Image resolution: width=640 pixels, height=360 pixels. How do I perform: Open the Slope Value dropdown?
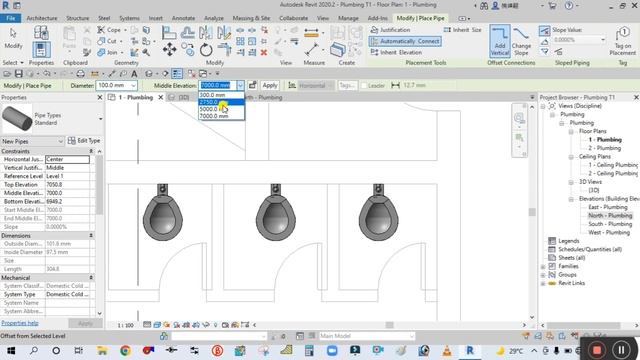tap(603, 40)
